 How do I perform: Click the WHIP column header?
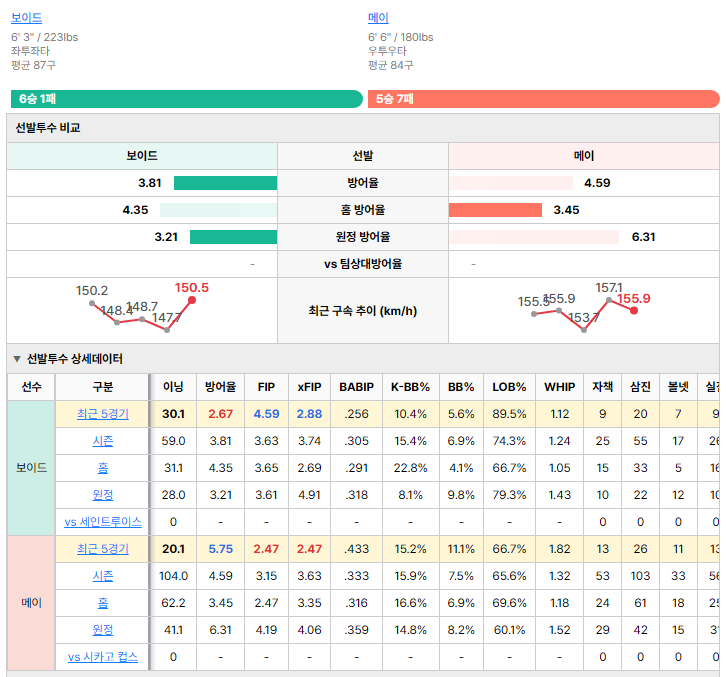[559, 387]
